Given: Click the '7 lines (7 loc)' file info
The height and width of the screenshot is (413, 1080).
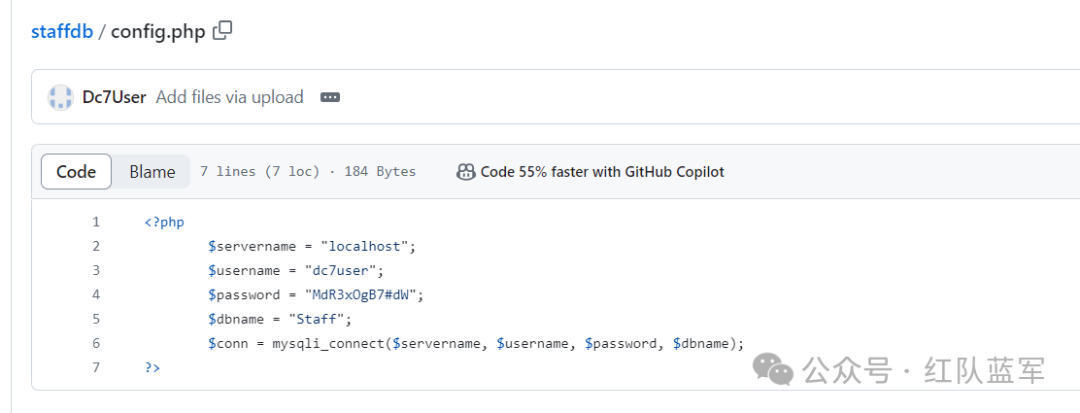Looking at the screenshot, I should [x=260, y=172].
